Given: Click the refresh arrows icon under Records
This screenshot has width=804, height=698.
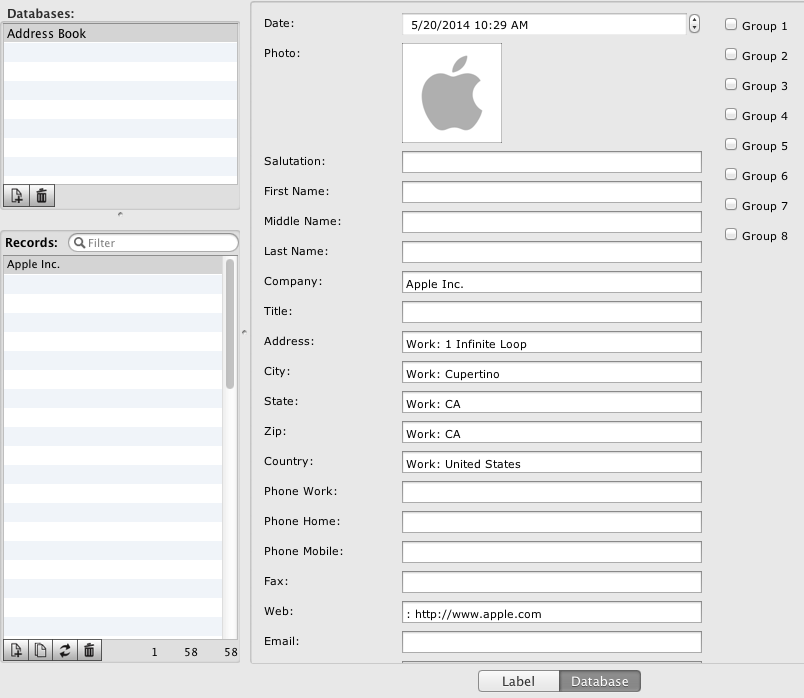Looking at the screenshot, I should click(65, 650).
